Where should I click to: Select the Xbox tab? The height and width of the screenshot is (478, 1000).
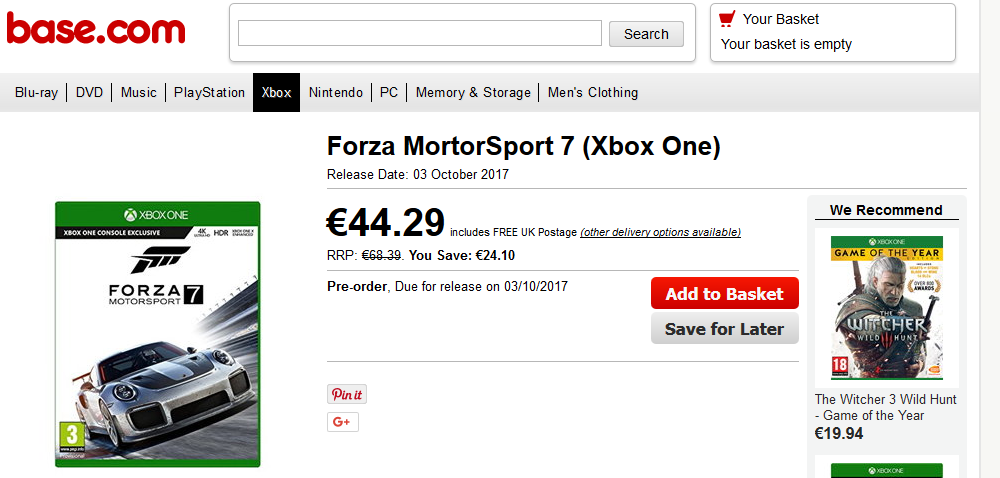(x=276, y=93)
